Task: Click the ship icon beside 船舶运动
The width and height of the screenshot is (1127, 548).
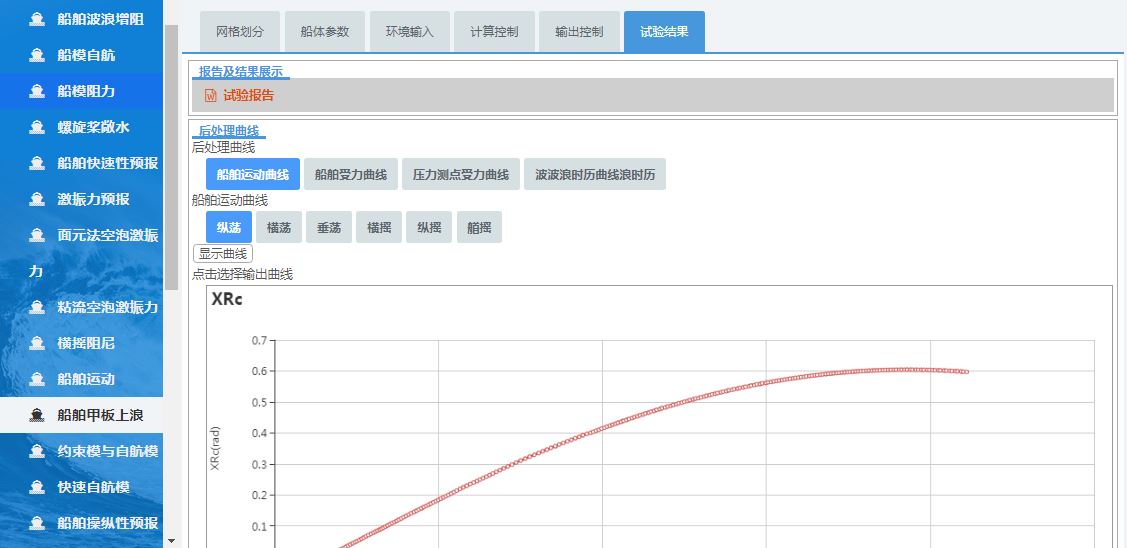Action: coord(37,379)
